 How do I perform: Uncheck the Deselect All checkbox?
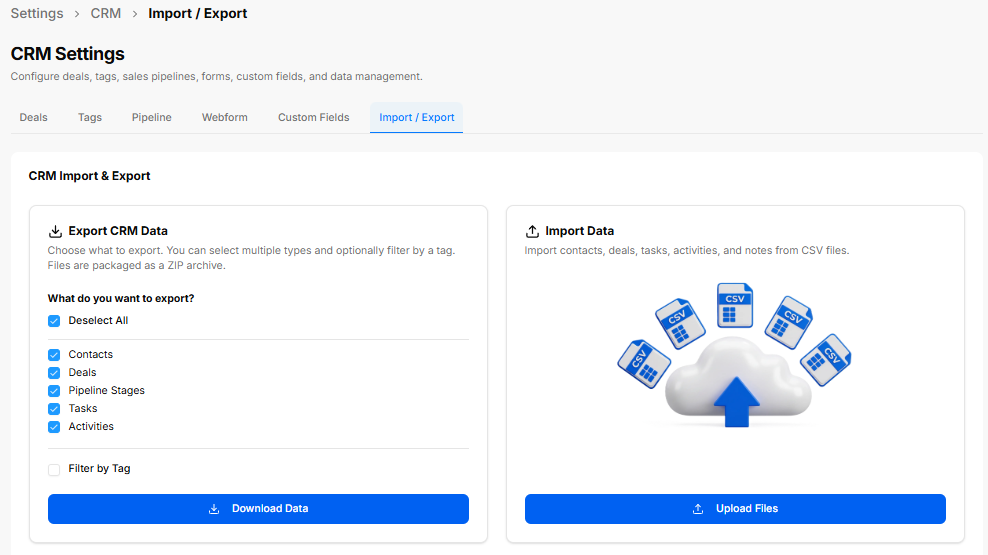click(x=54, y=321)
